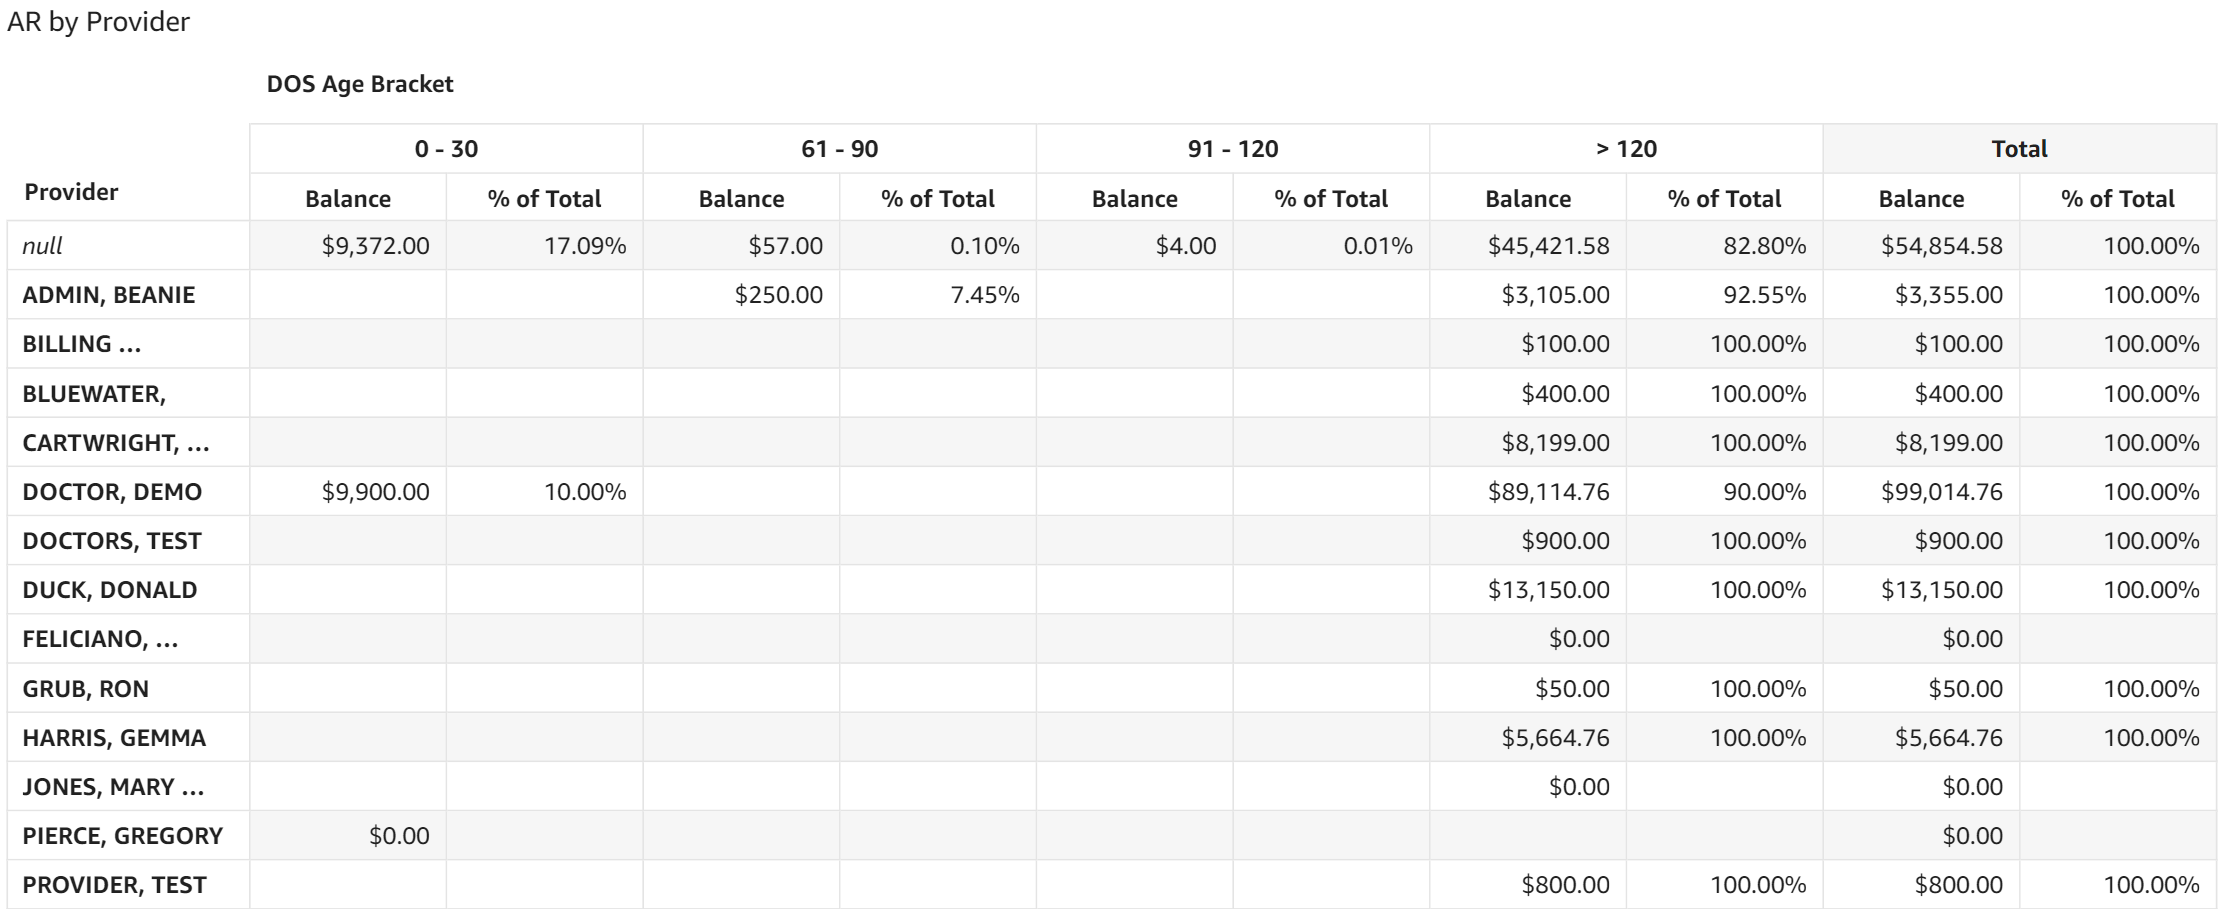Click the AR by Provider visual title

click(x=98, y=22)
